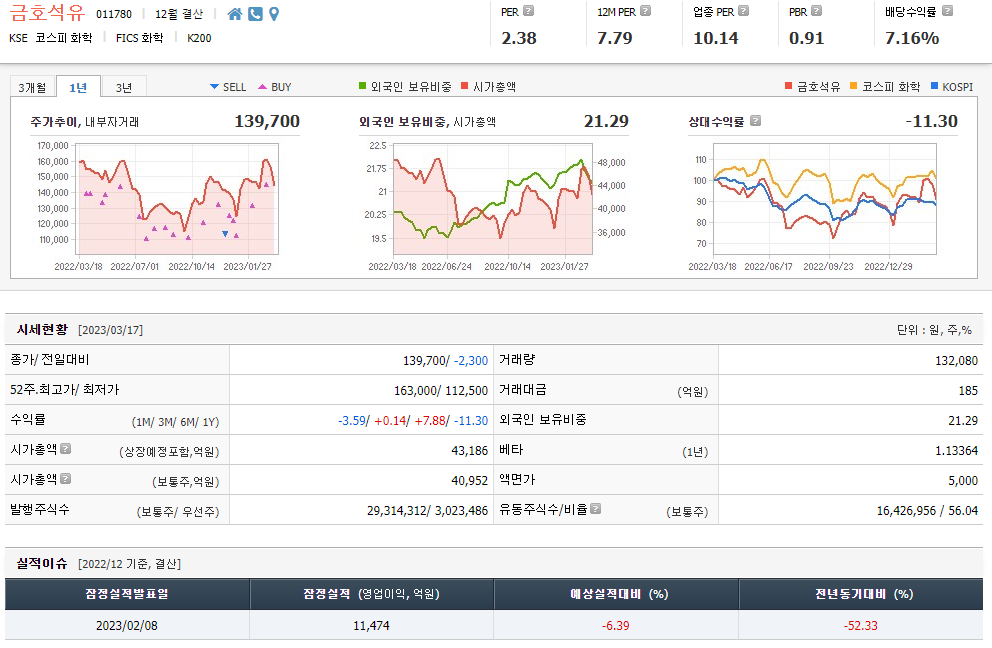The width and height of the screenshot is (992, 648).
Task: Click the price value 139,700 above chart
Action: [267, 121]
